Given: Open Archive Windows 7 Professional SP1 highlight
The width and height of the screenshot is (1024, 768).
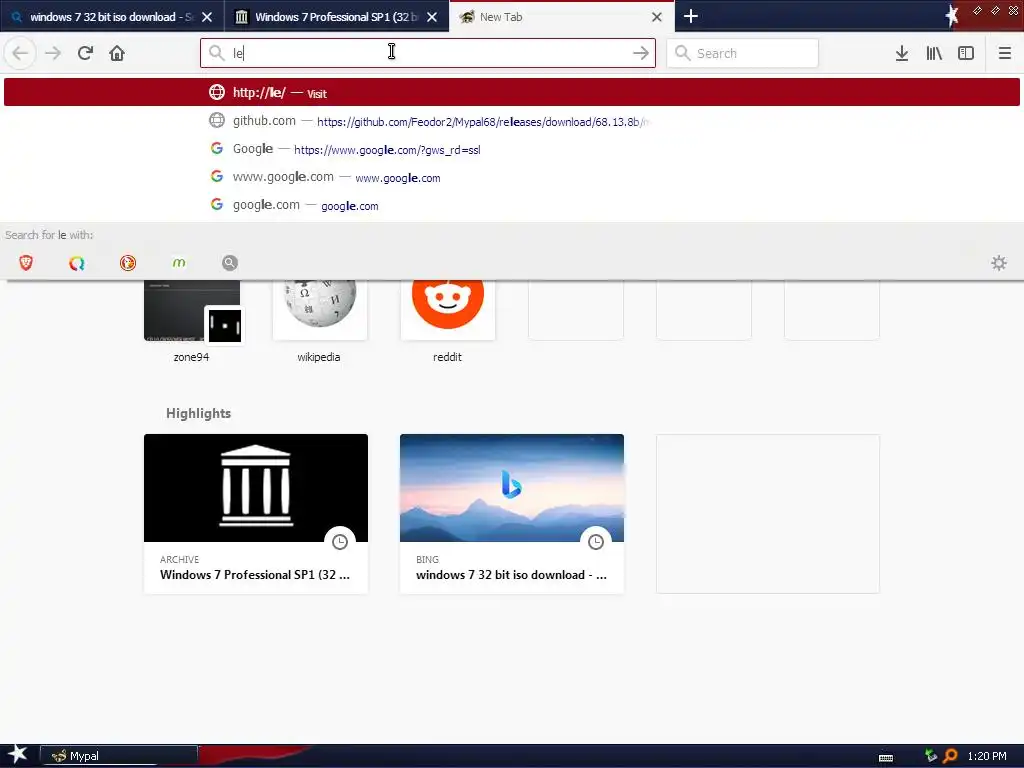Looking at the screenshot, I should [256, 514].
